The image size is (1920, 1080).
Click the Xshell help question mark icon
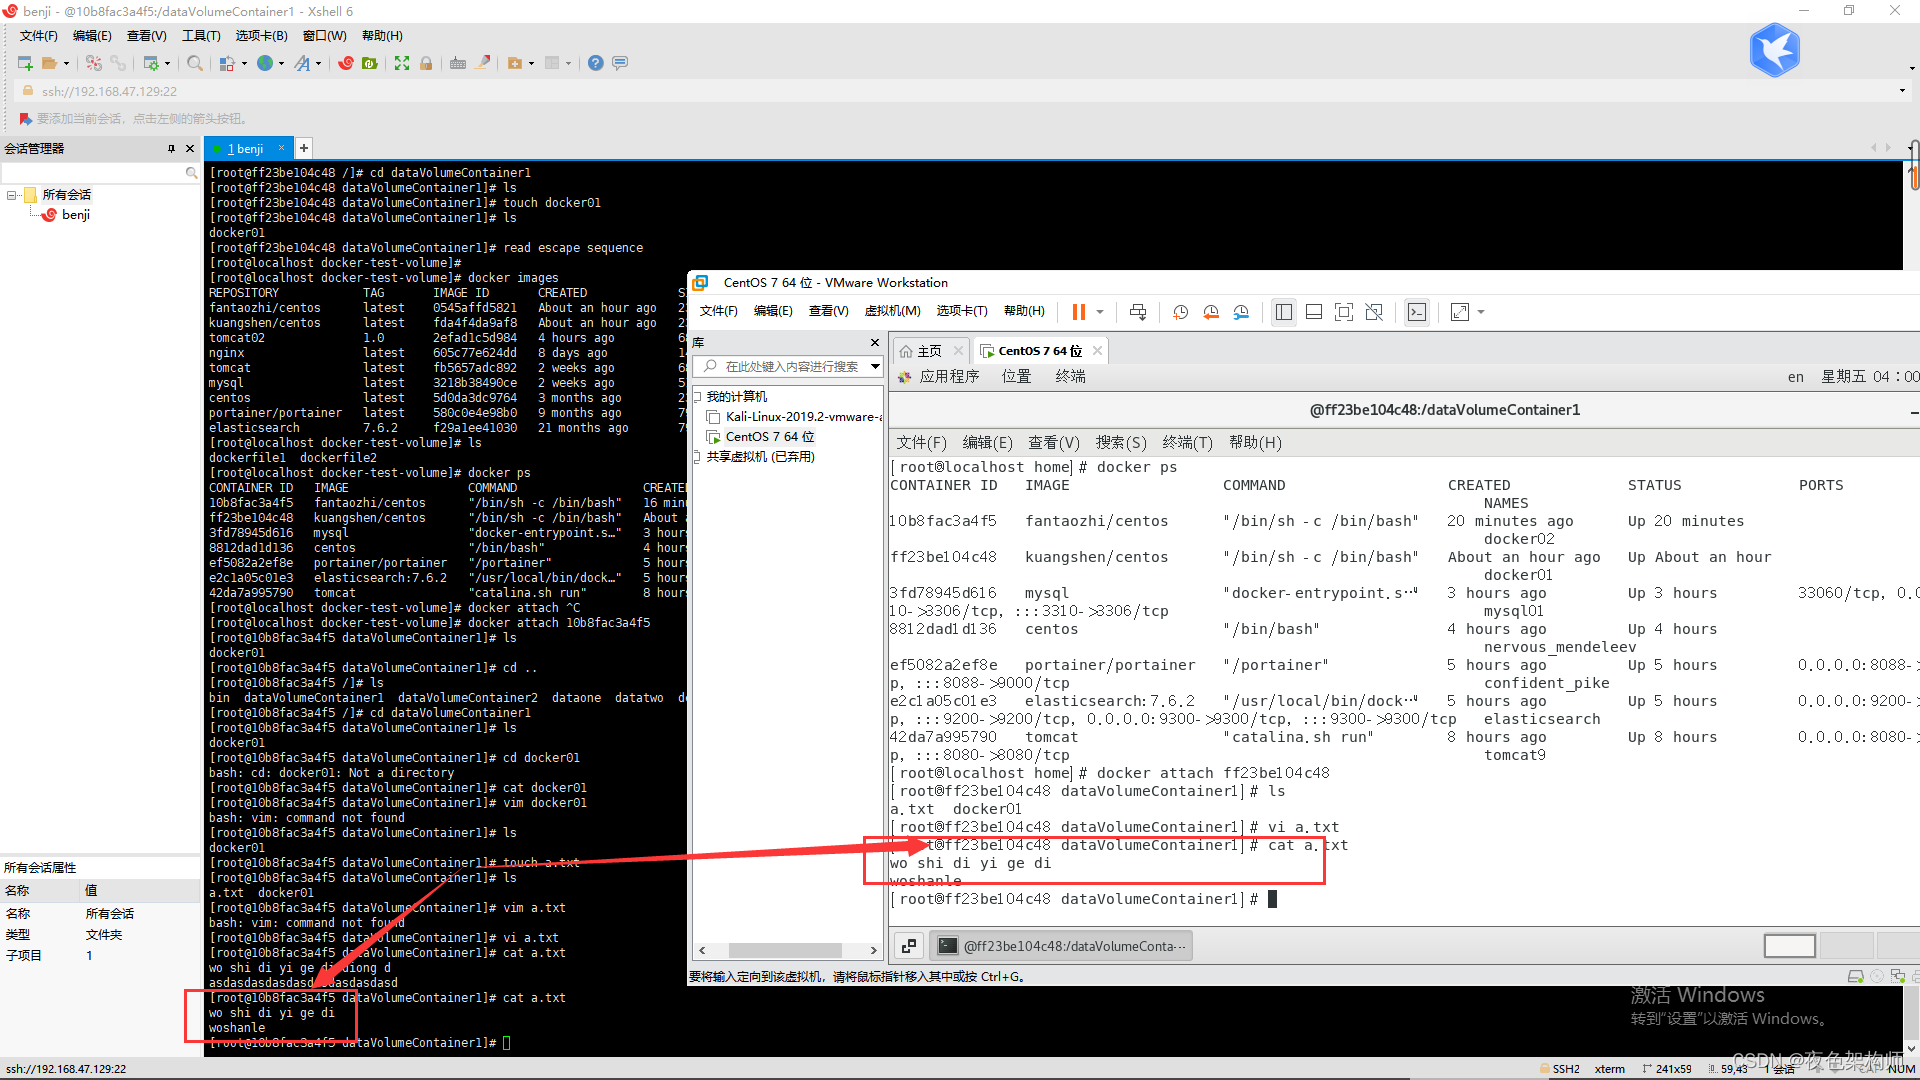(595, 63)
